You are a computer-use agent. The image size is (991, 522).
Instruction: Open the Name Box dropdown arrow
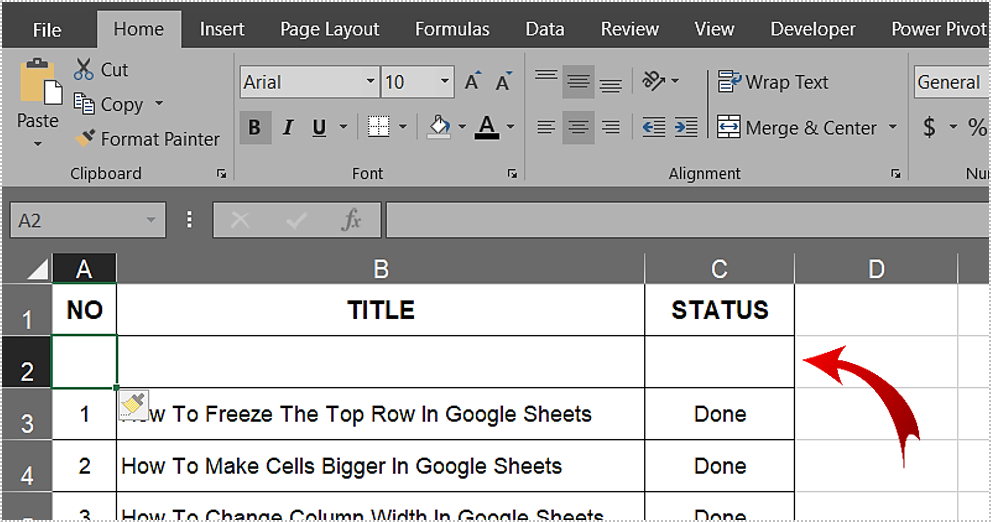pyautogui.click(x=151, y=220)
